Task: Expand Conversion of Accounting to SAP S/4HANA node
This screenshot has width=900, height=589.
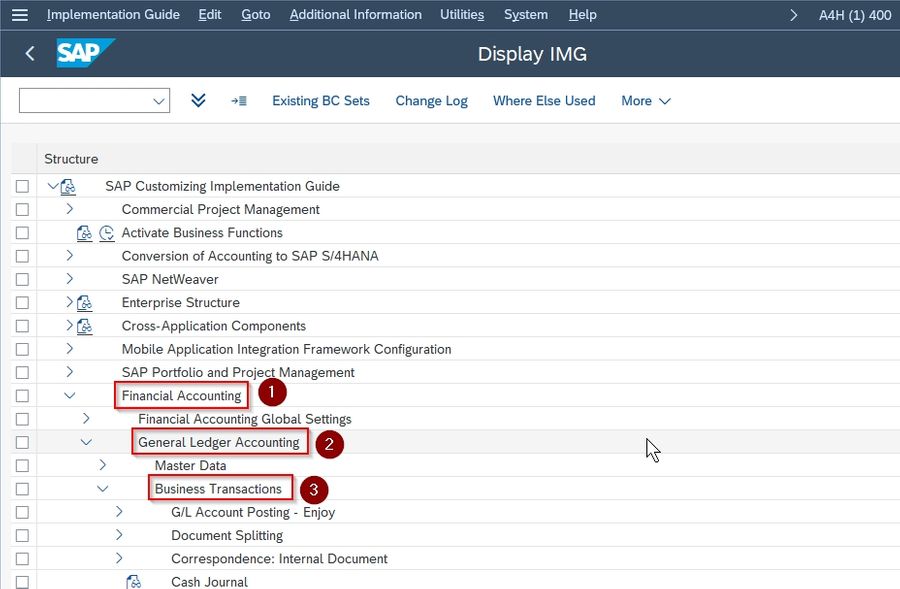Action: coord(69,255)
